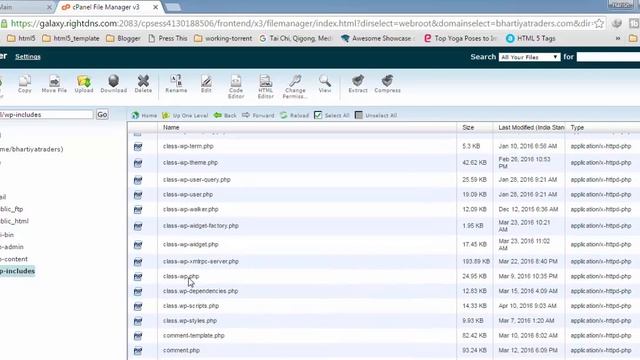Open Press This bookmark
This screenshot has height=360, width=640.
click(x=168, y=38)
